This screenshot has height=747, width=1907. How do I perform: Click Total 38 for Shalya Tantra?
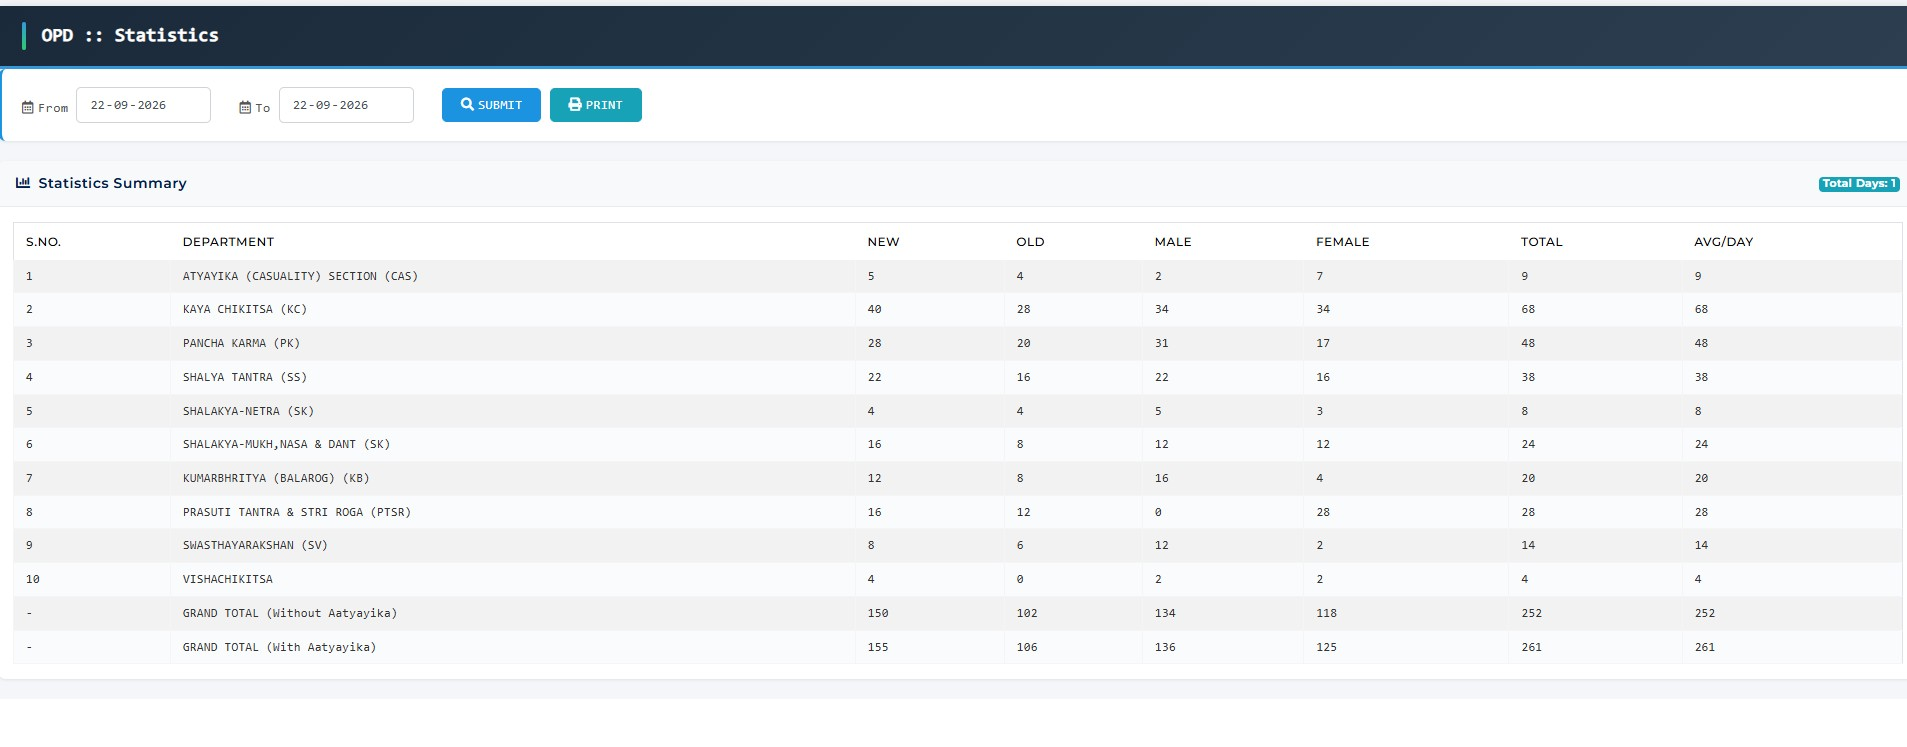point(1528,377)
